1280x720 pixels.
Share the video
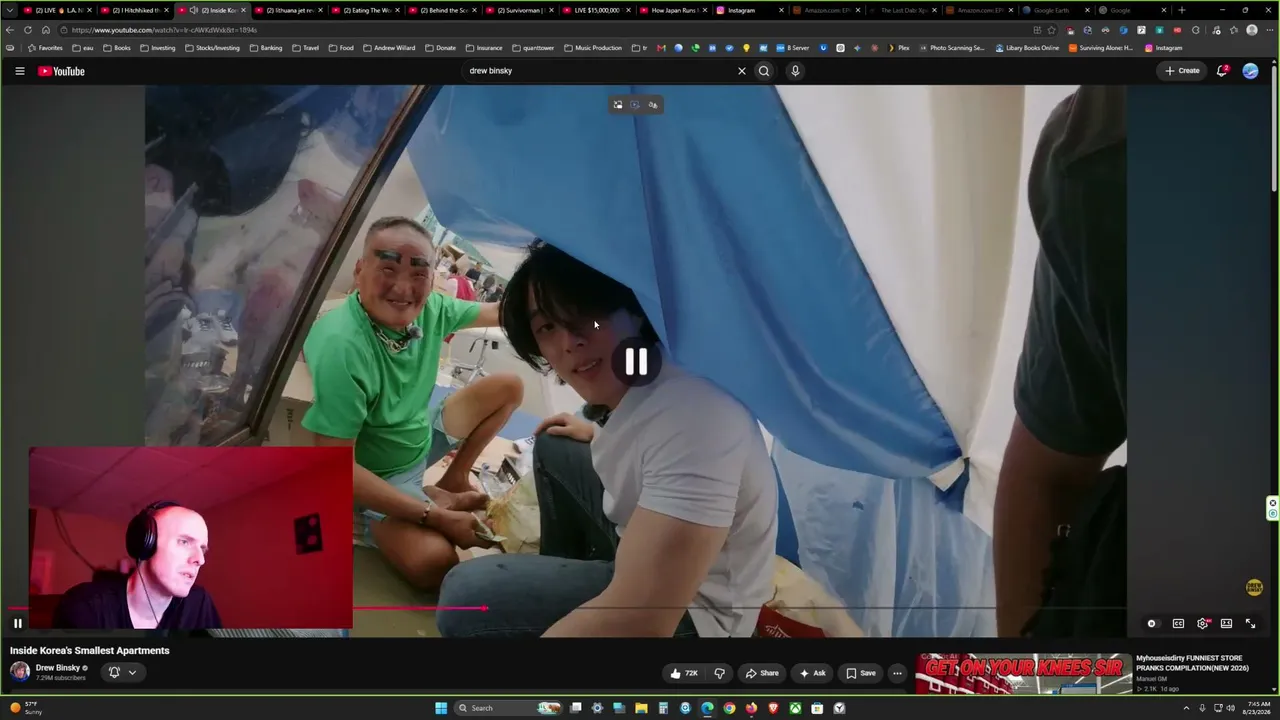click(x=762, y=673)
